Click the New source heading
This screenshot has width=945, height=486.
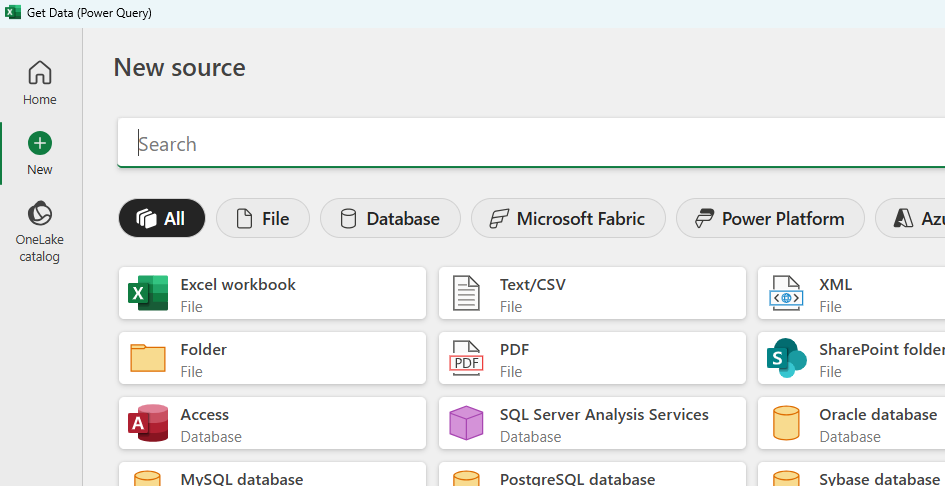click(180, 67)
